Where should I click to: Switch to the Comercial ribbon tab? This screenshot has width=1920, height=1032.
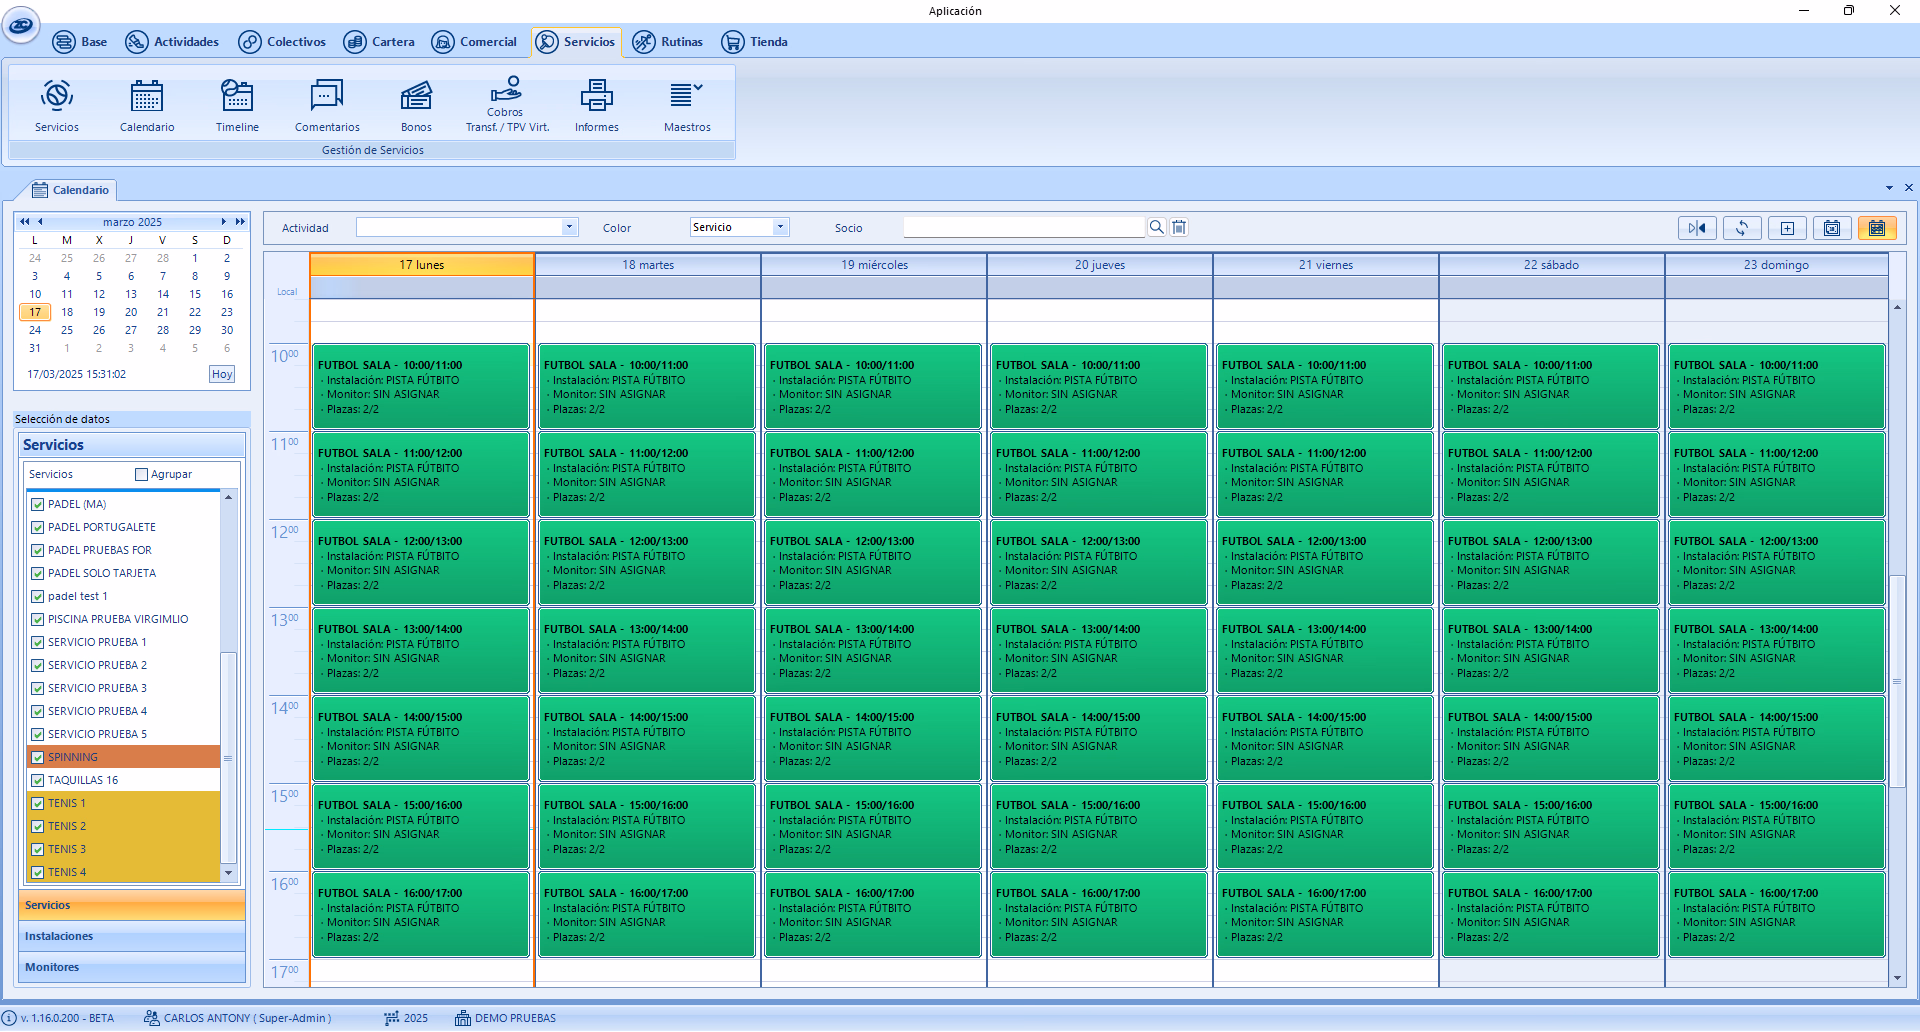[x=475, y=42]
